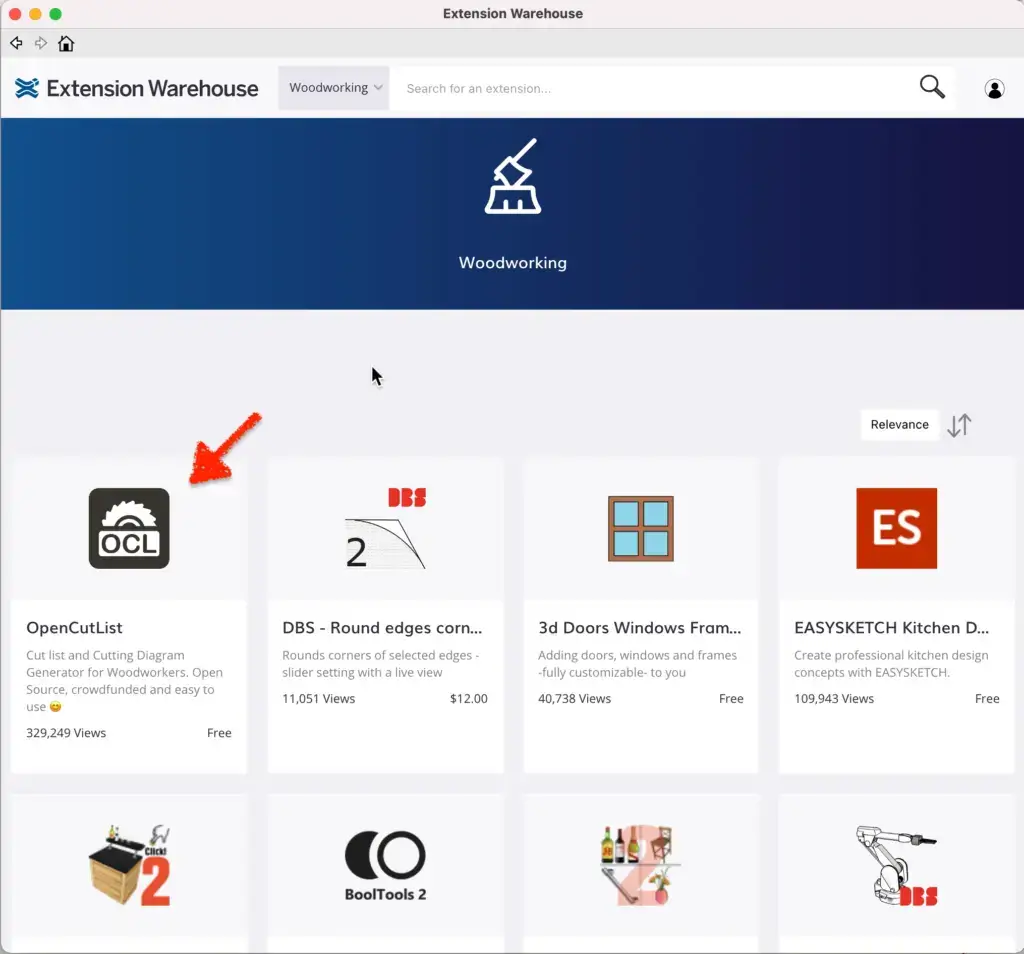Click the 3d Doors description text
This screenshot has height=954, width=1024.
tap(637, 663)
